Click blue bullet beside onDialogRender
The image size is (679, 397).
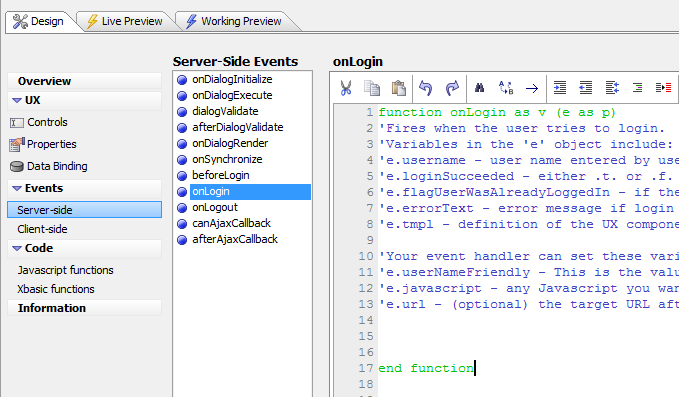coord(182,144)
